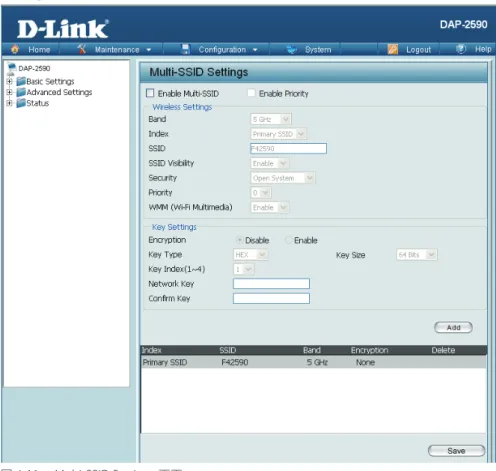Click the Basic Settings folder icon

pos(21,81)
